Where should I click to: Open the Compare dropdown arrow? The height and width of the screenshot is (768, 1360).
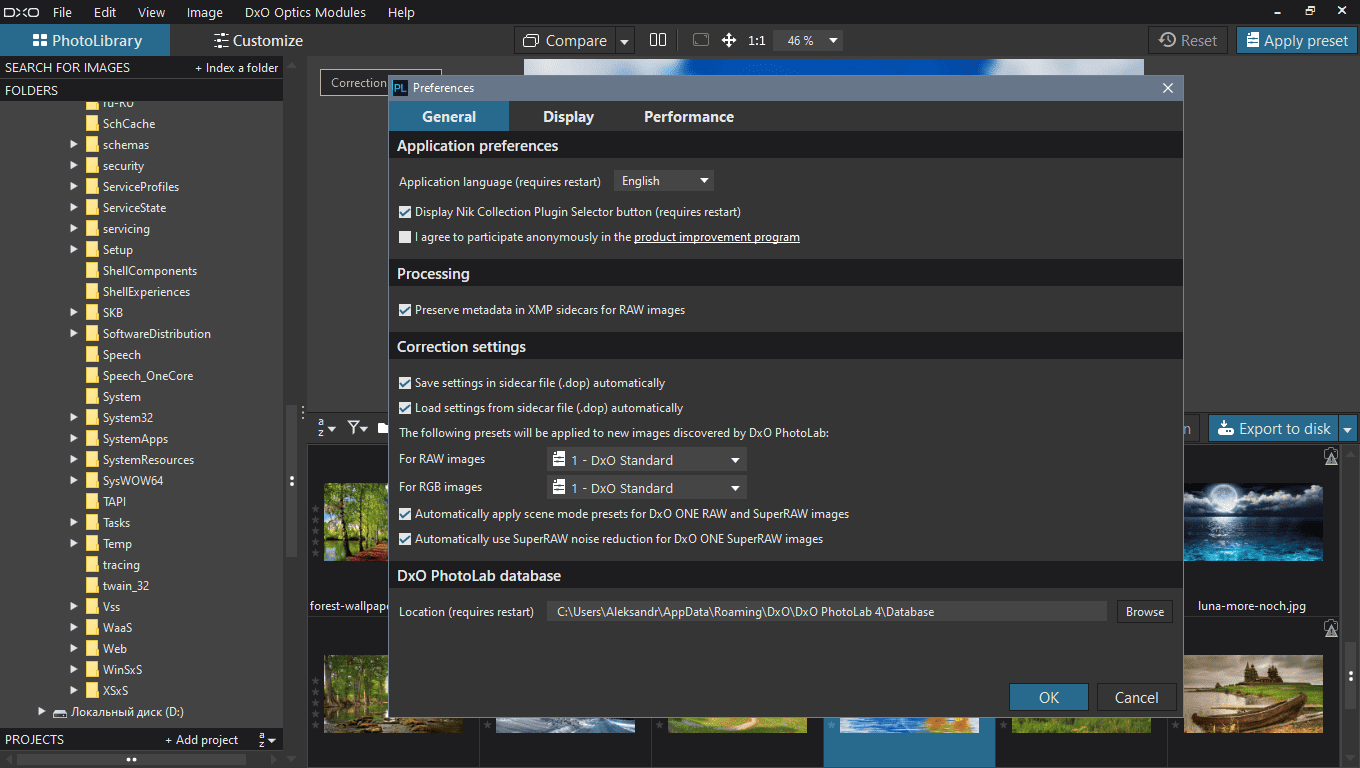click(625, 41)
